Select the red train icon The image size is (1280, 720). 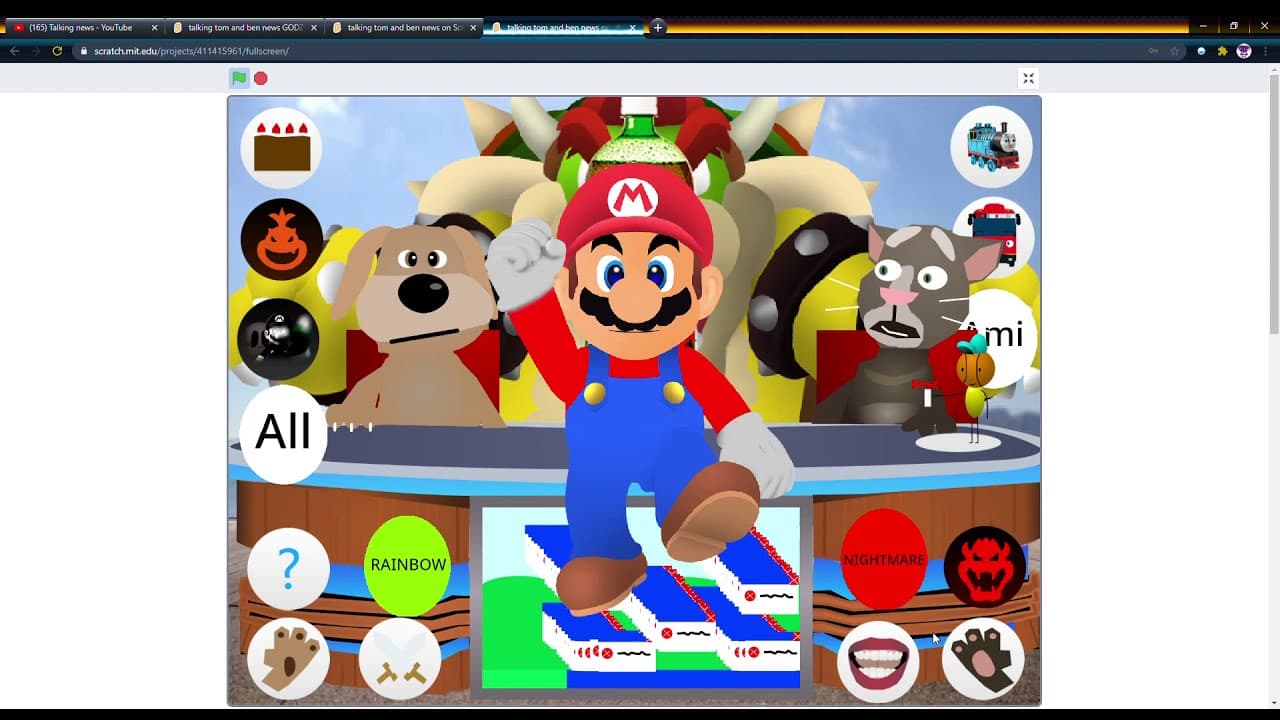tap(994, 234)
